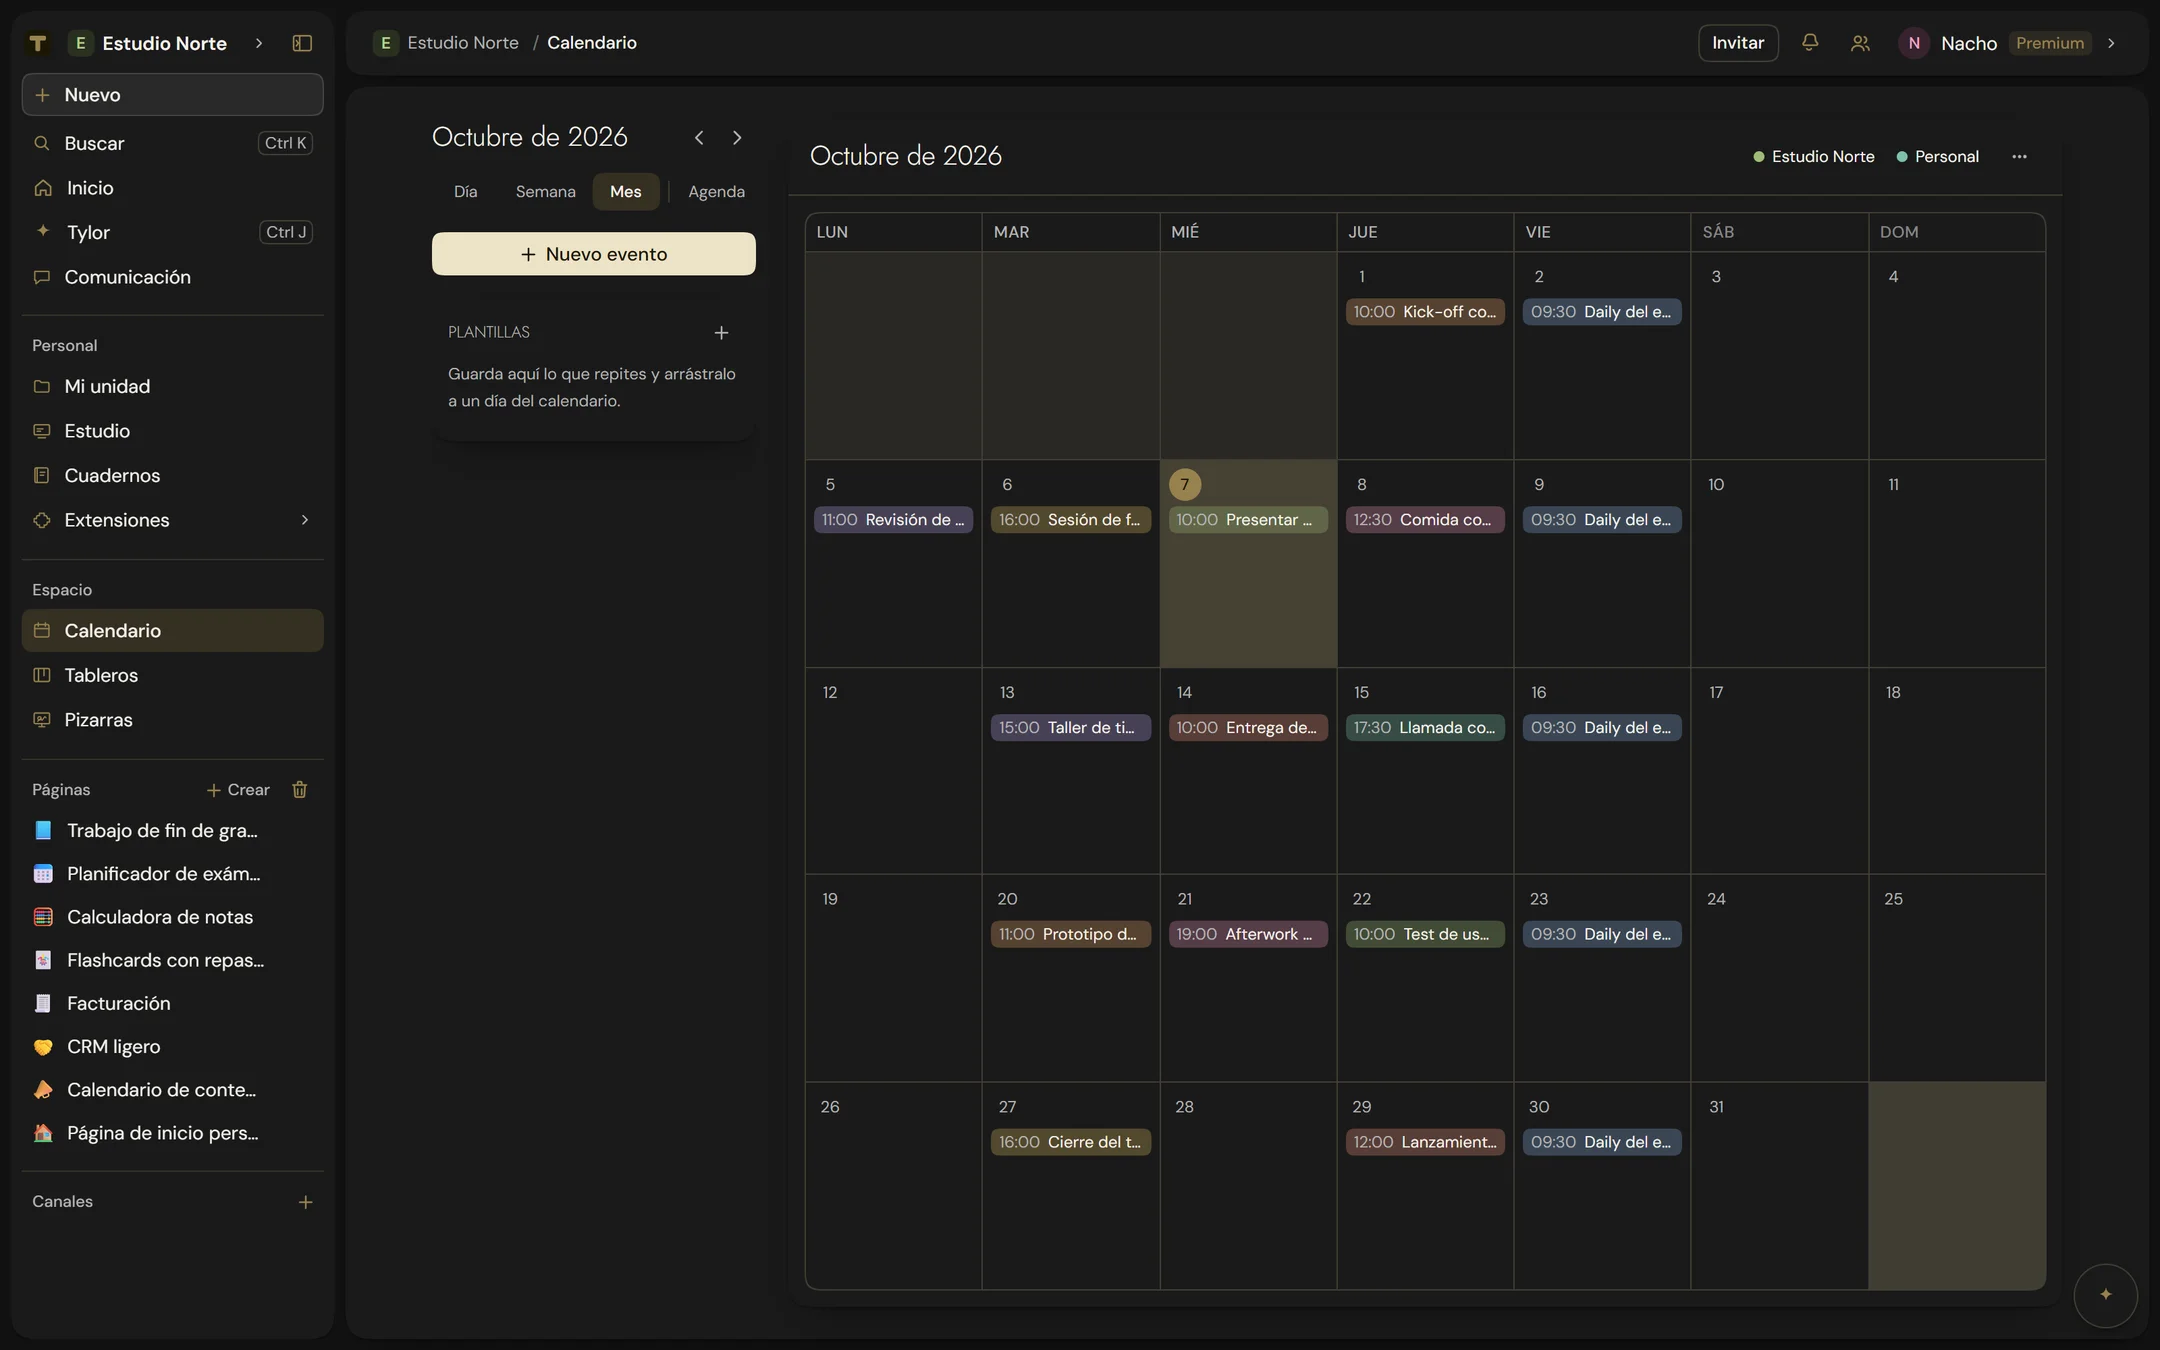Open 12:00 Lanzamiento event on 29
The image size is (2160, 1350).
pos(1425,1142)
